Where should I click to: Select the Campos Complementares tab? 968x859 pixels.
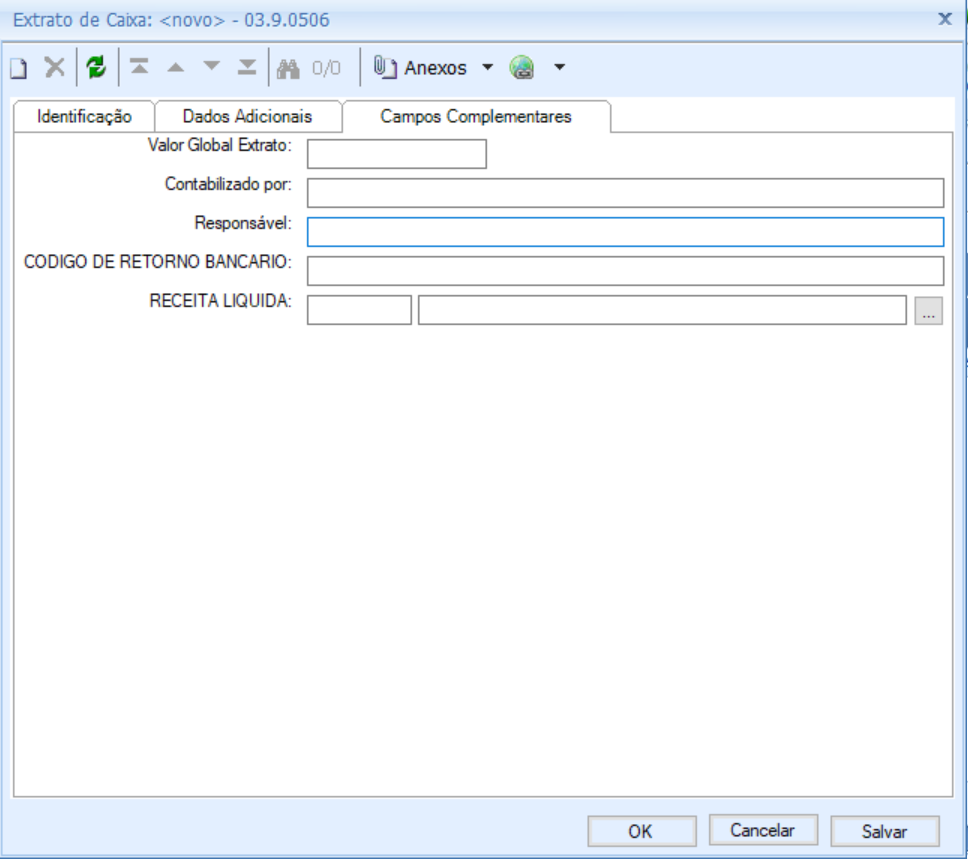(476, 117)
